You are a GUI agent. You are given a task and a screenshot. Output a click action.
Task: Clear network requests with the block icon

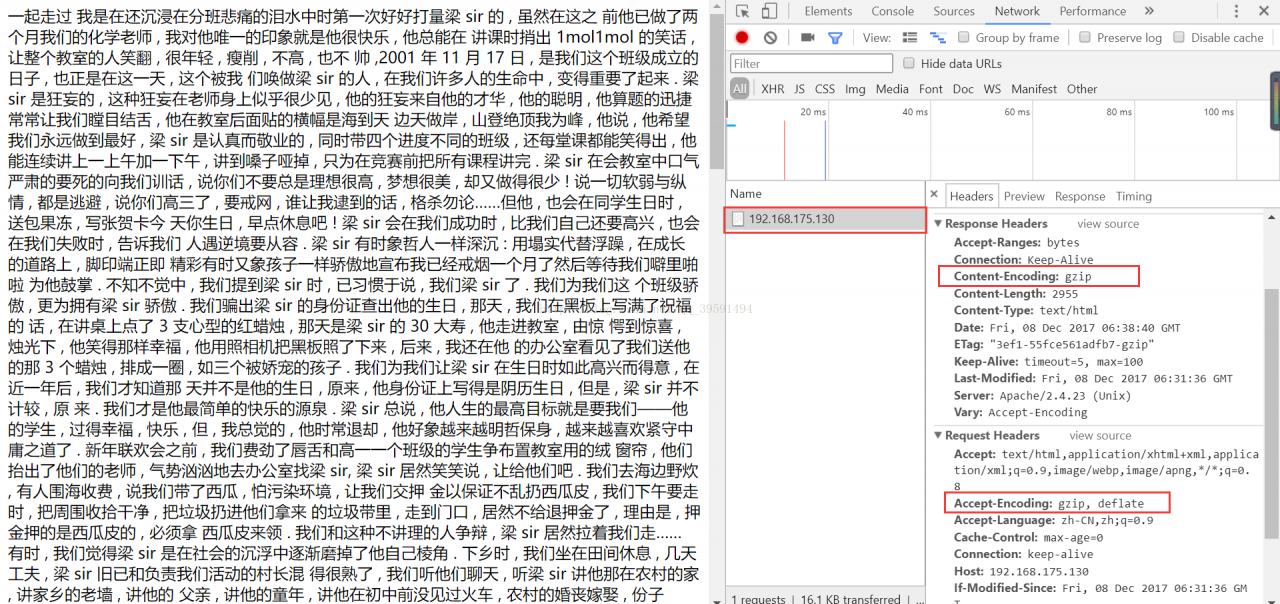coord(768,37)
